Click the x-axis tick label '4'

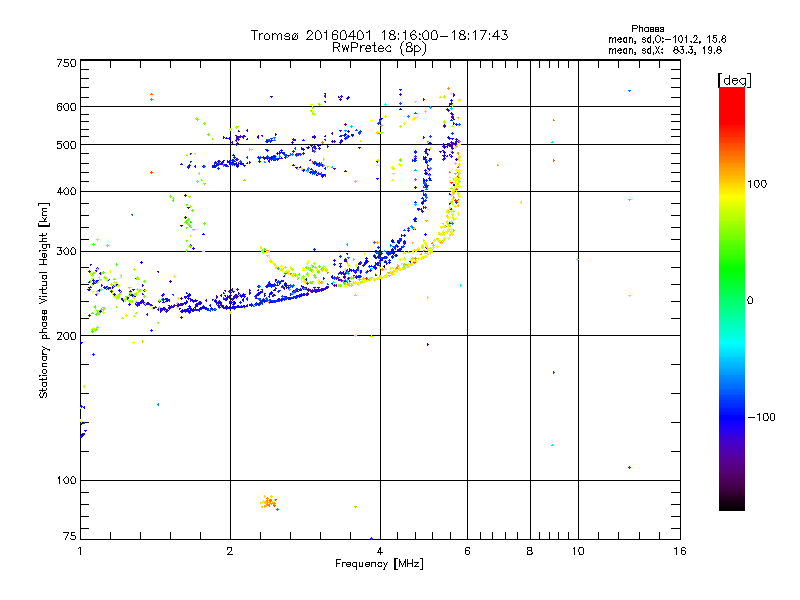(x=380, y=551)
